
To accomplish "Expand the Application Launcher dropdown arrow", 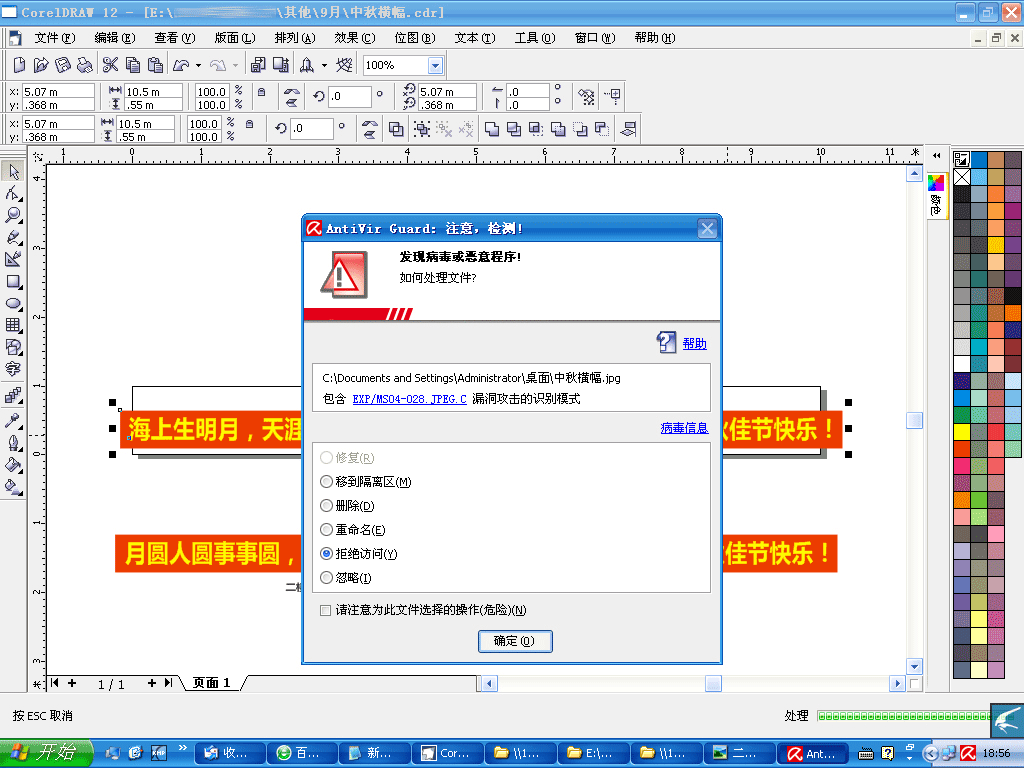I will click(324, 65).
